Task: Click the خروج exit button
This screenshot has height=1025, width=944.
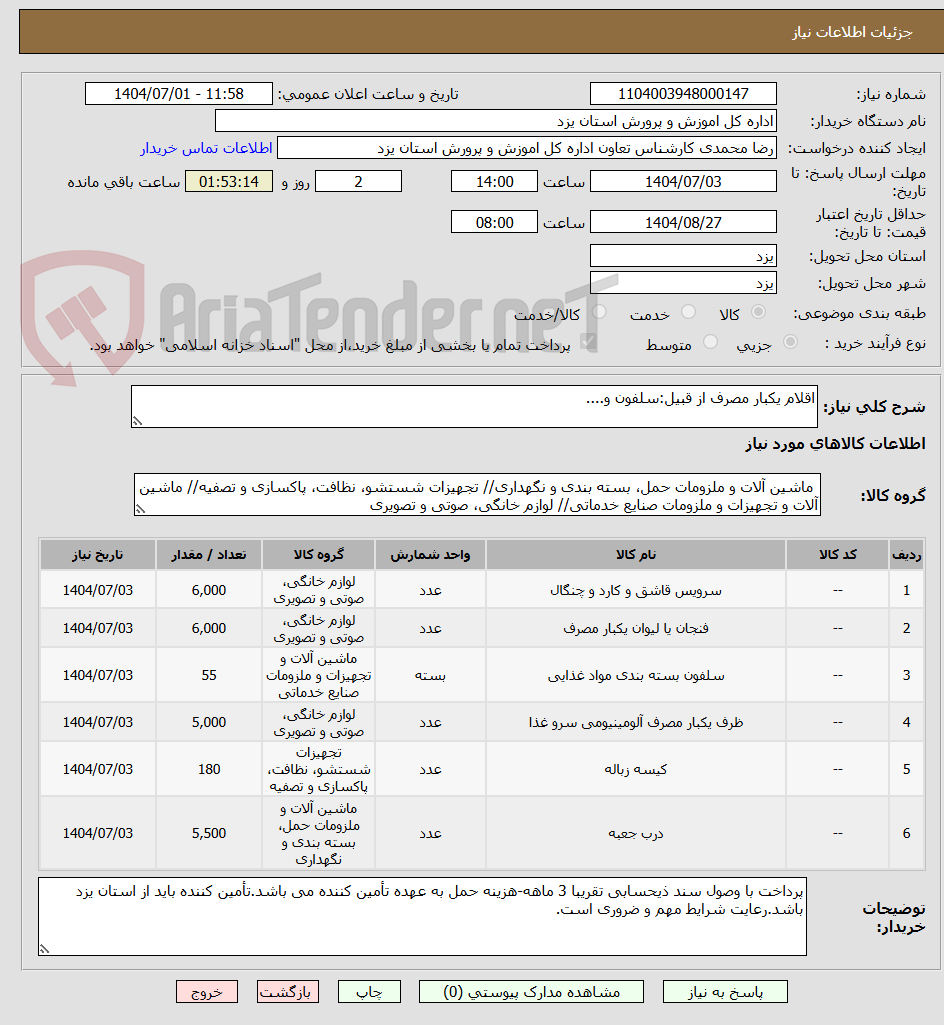Action: point(207,992)
